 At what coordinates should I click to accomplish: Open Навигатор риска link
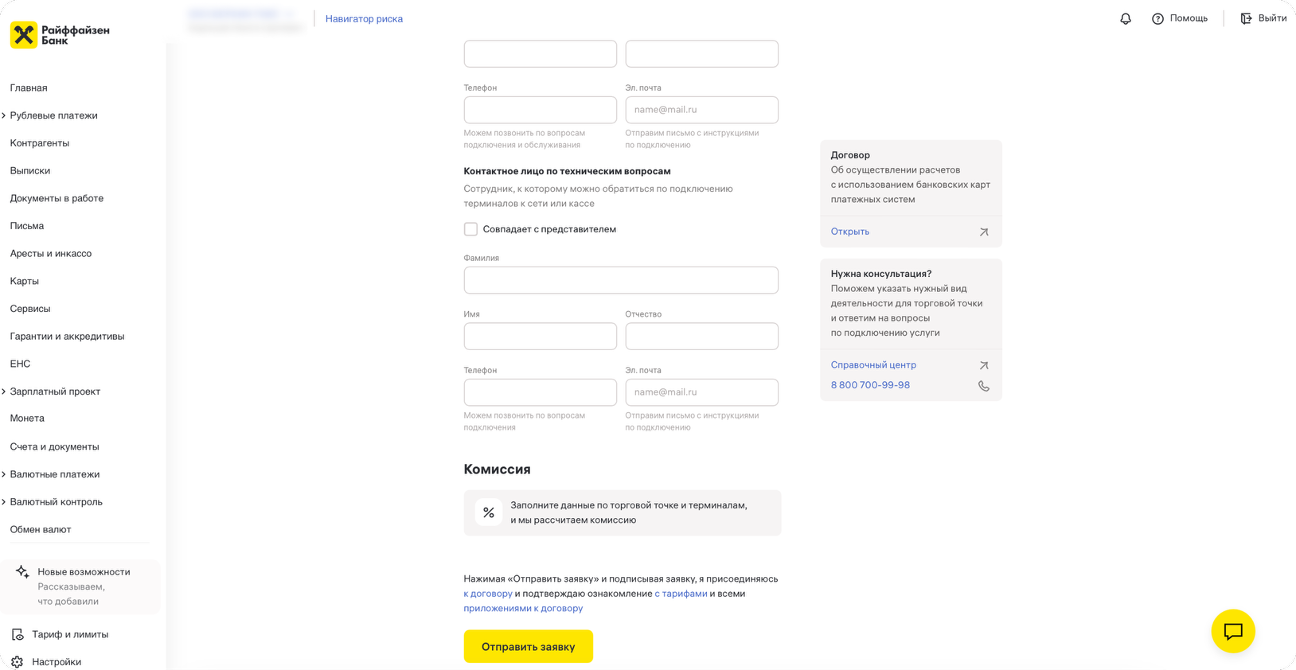pos(364,19)
